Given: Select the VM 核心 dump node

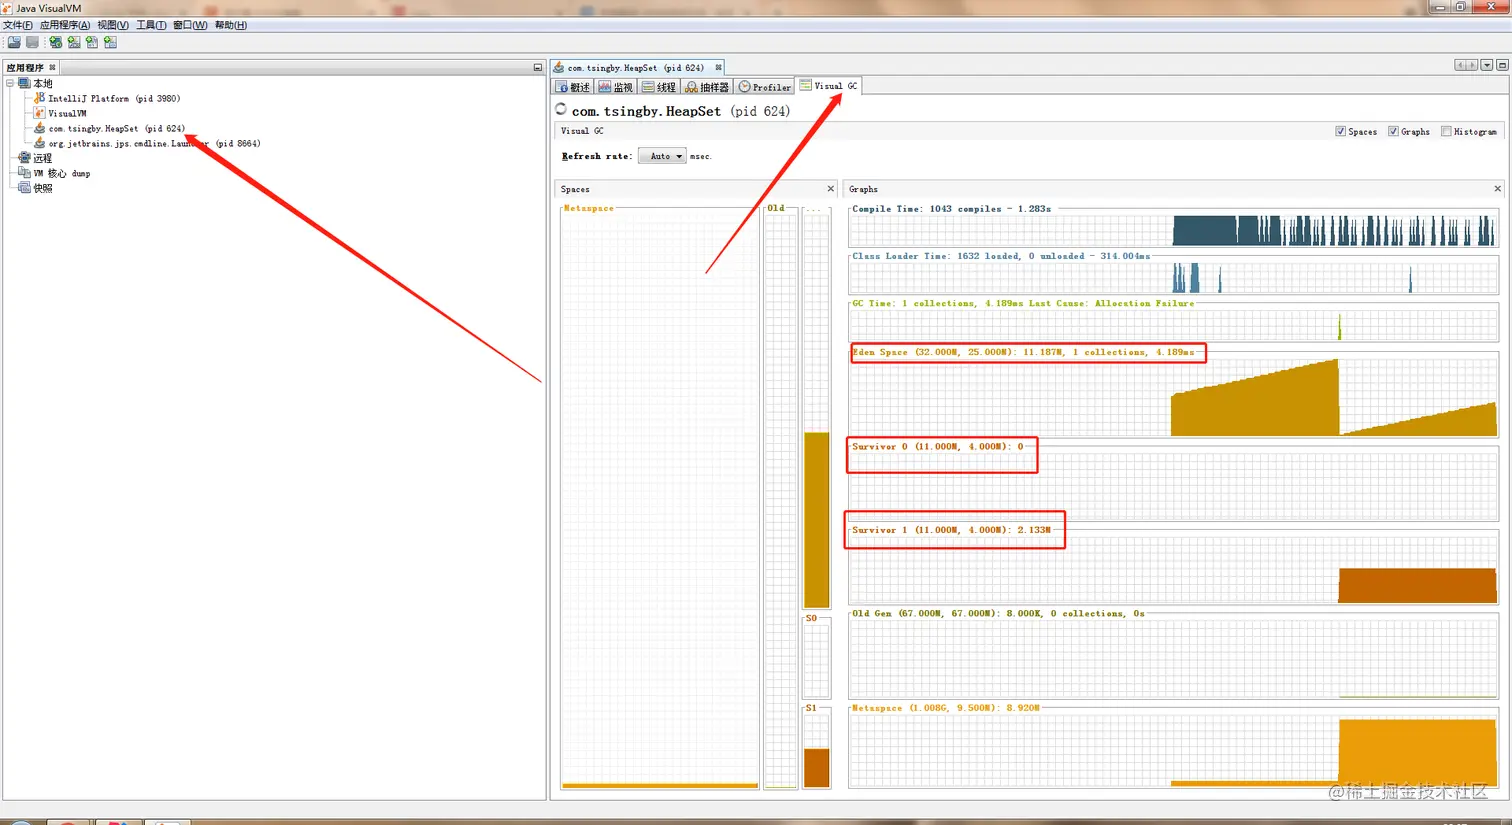Looking at the screenshot, I should [x=62, y=173].
